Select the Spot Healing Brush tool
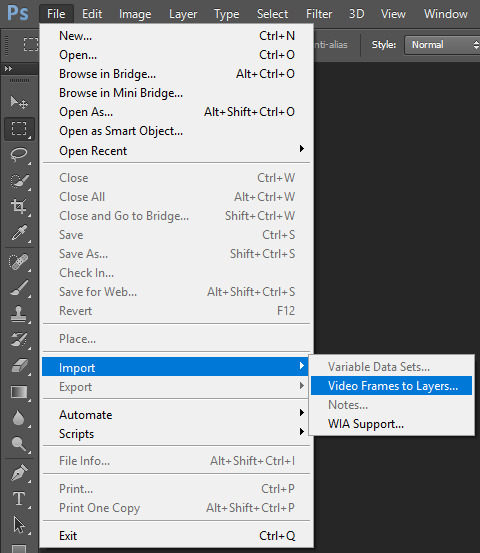This screenshot has width=480, height=553. point(19,262)
